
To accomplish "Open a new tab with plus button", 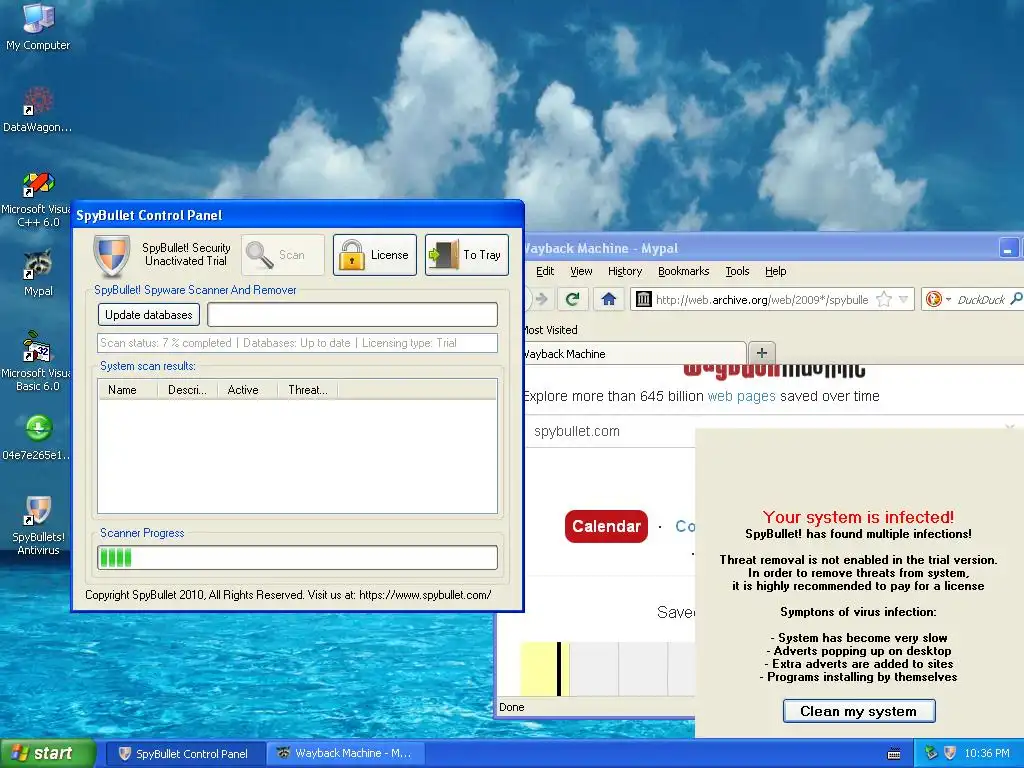I will pos(761,353).
